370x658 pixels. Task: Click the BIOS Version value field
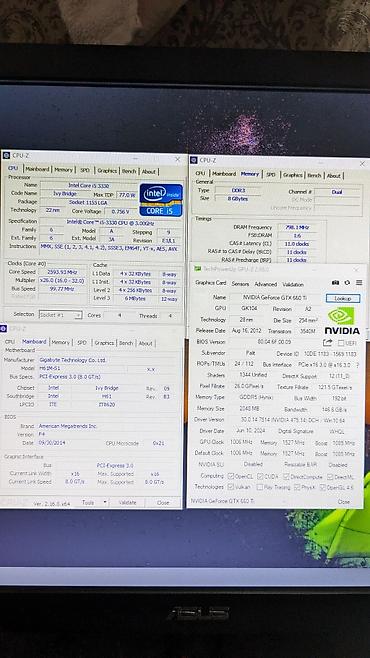[274, 342]
